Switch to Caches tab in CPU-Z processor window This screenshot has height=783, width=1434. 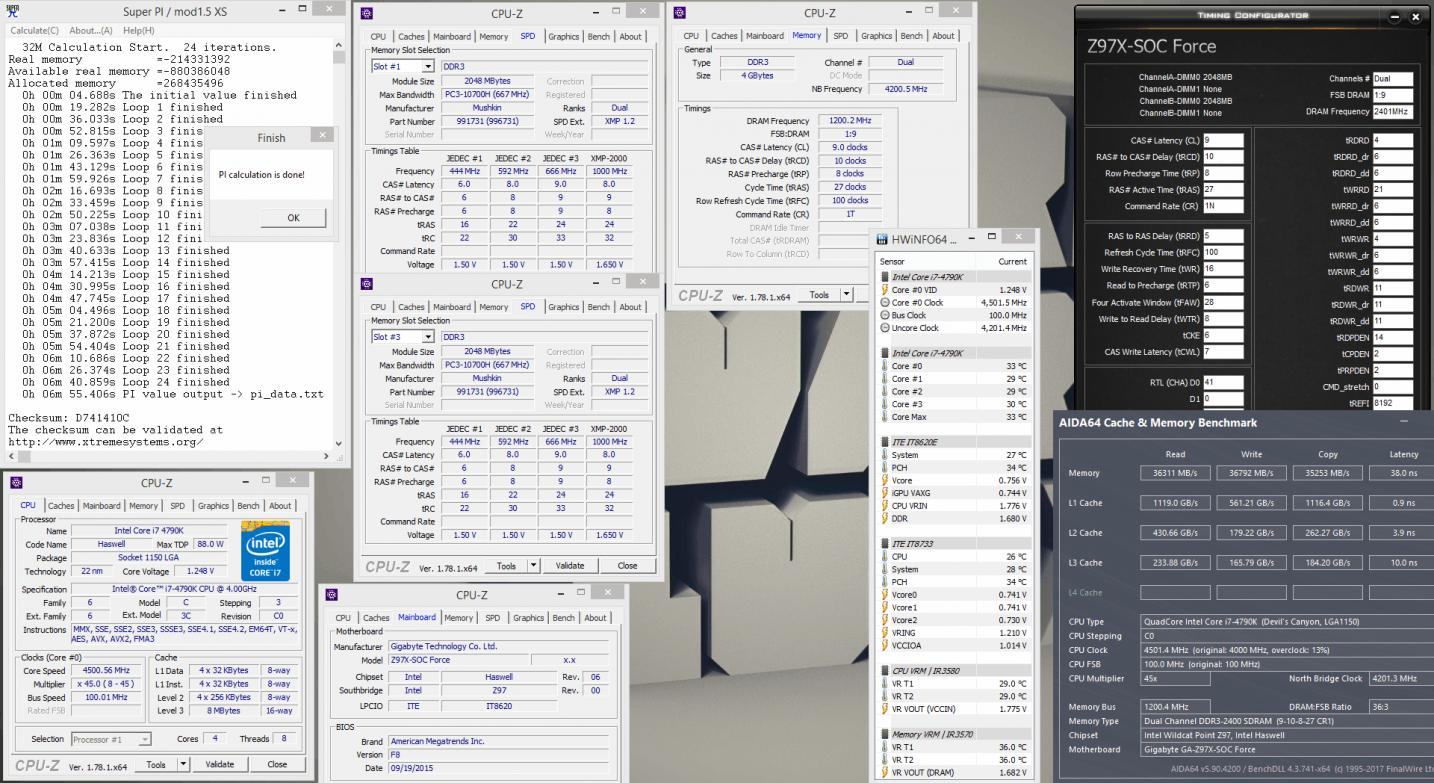tap(62, 506)
